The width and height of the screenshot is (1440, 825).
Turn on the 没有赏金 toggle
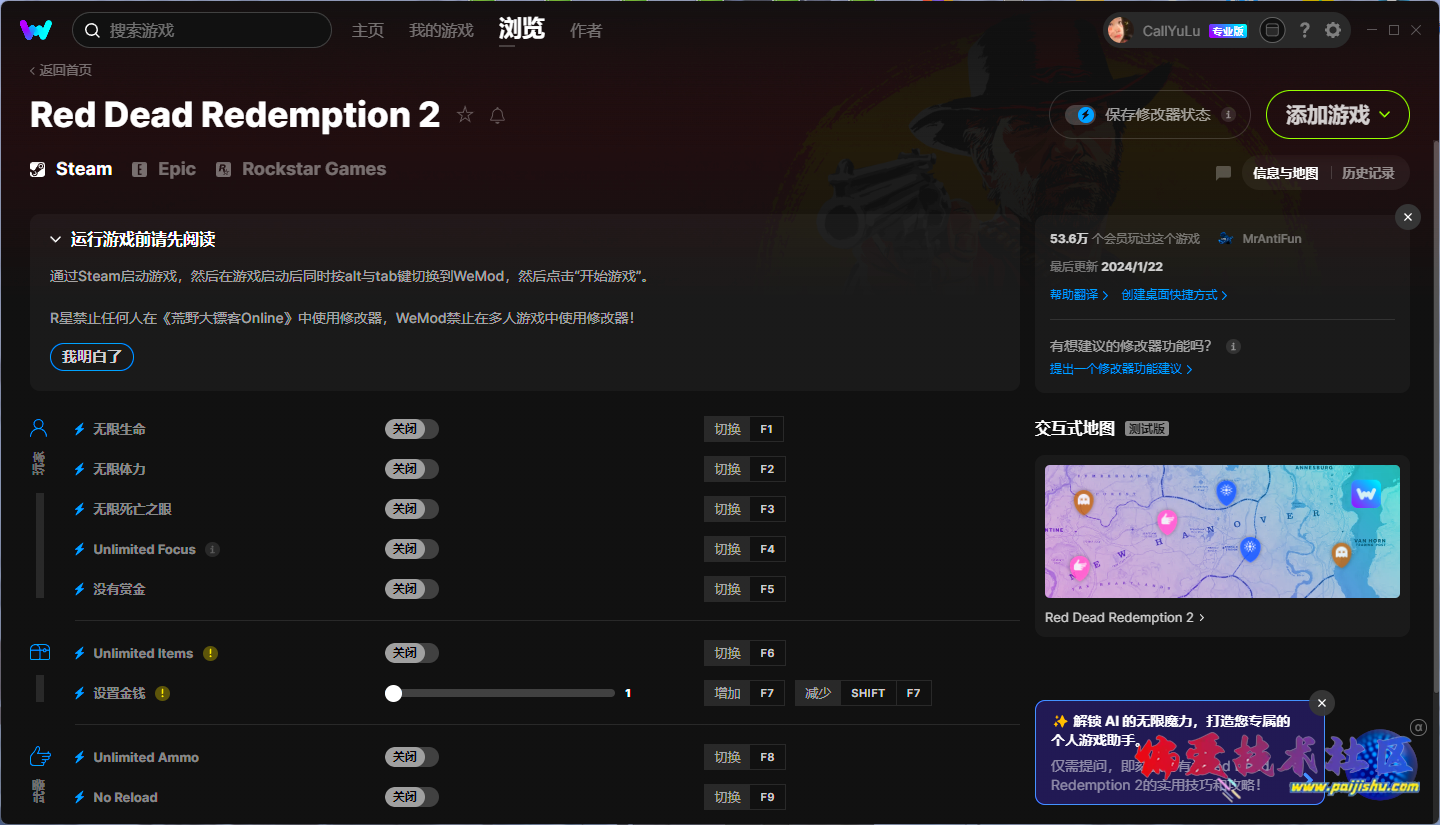[x=412, y=589]
